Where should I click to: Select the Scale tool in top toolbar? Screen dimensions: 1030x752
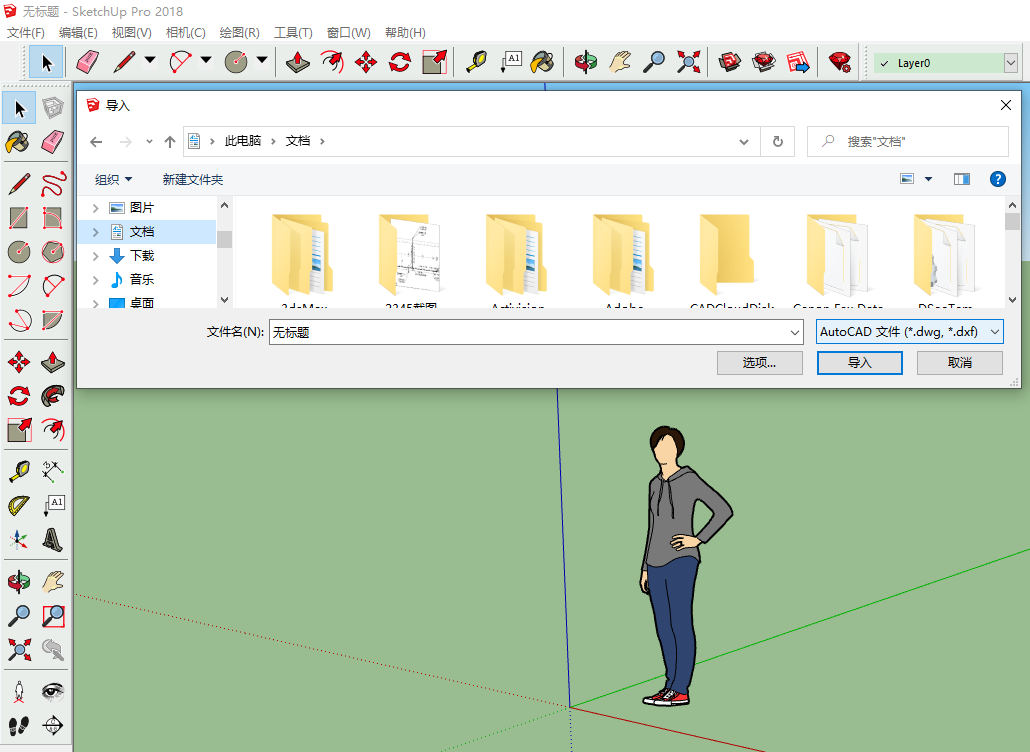(434, 62)
